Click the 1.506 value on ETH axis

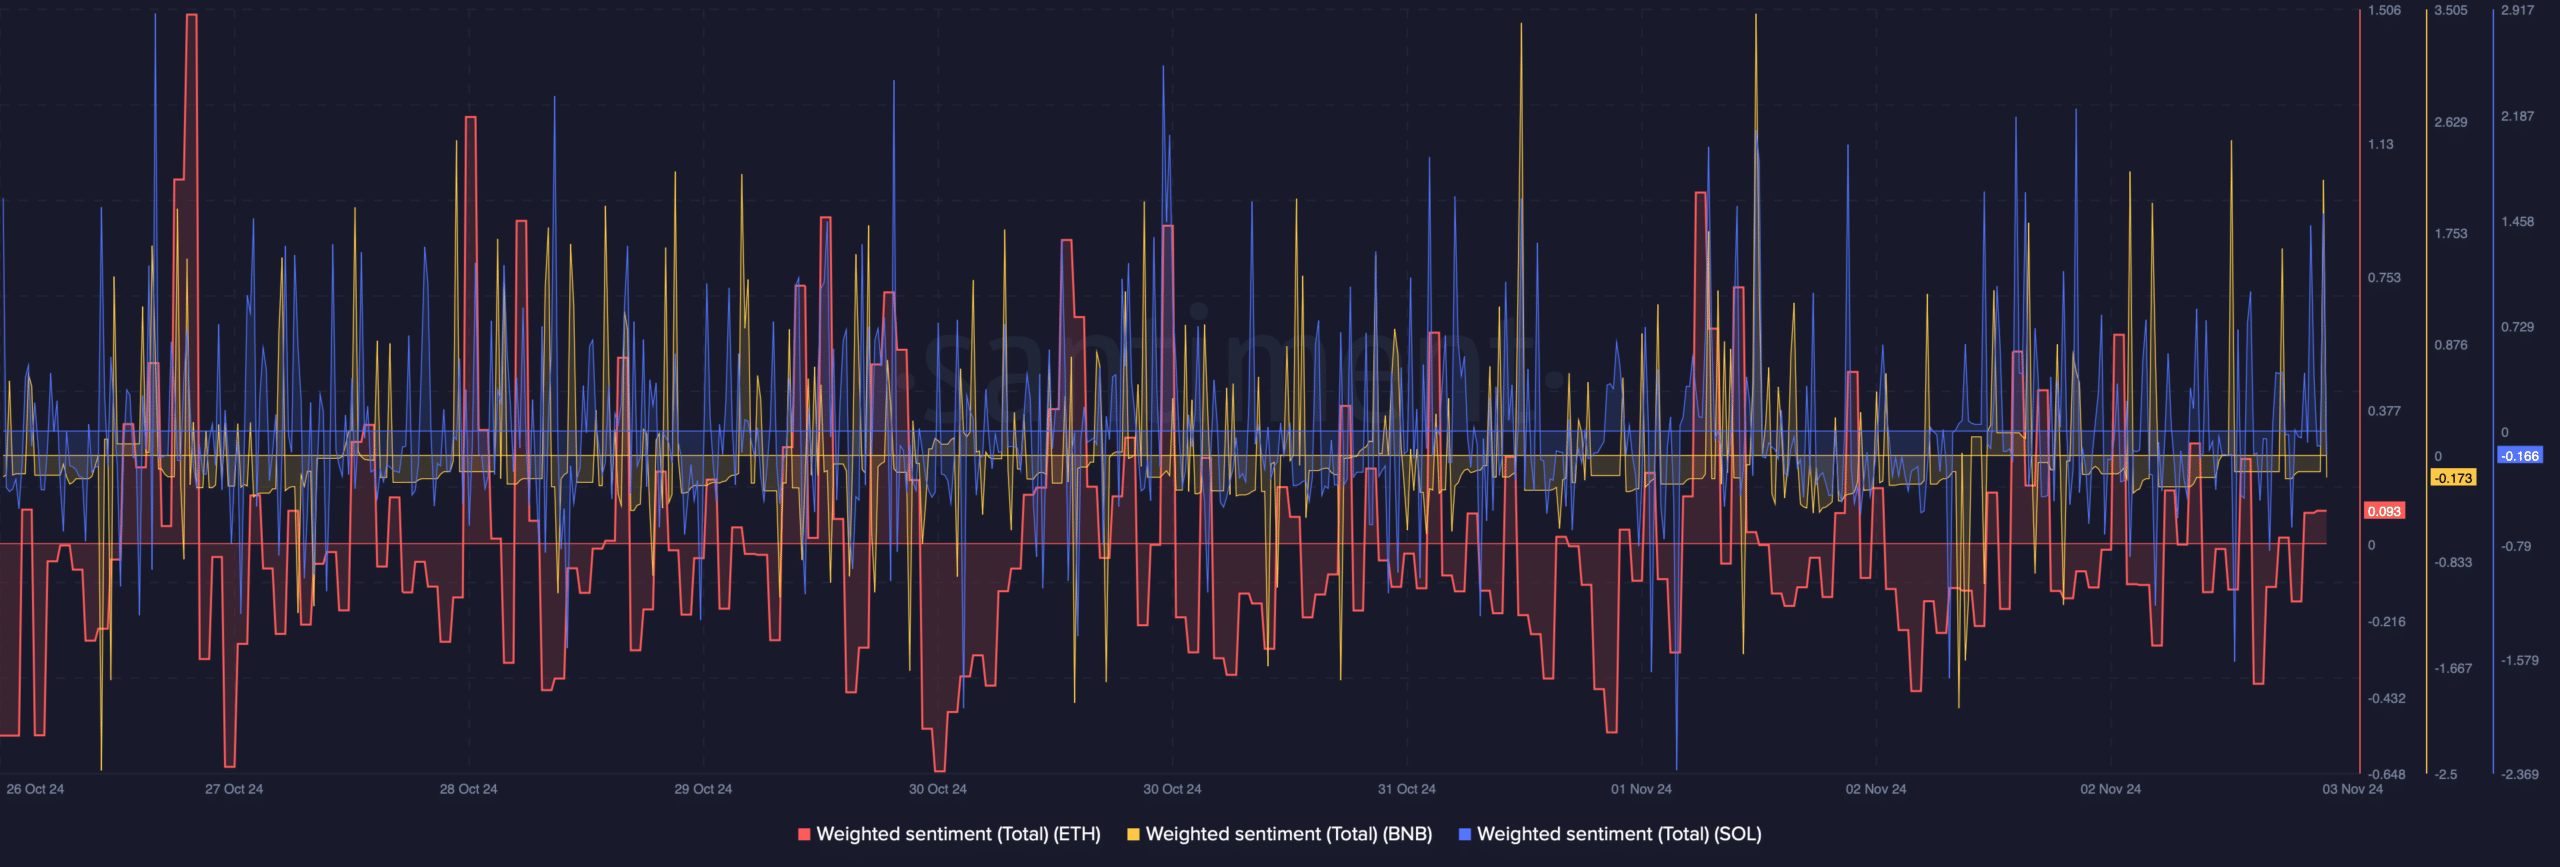coord(2384,11)
